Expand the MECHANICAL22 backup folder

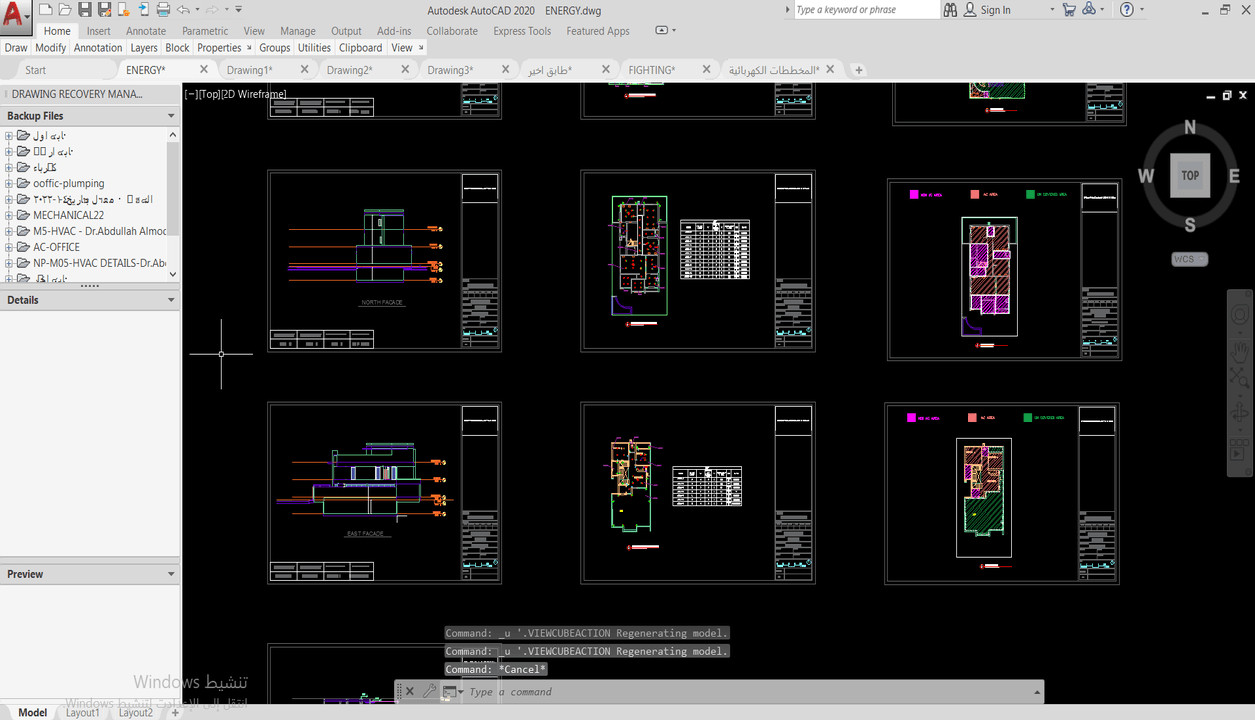9,215
